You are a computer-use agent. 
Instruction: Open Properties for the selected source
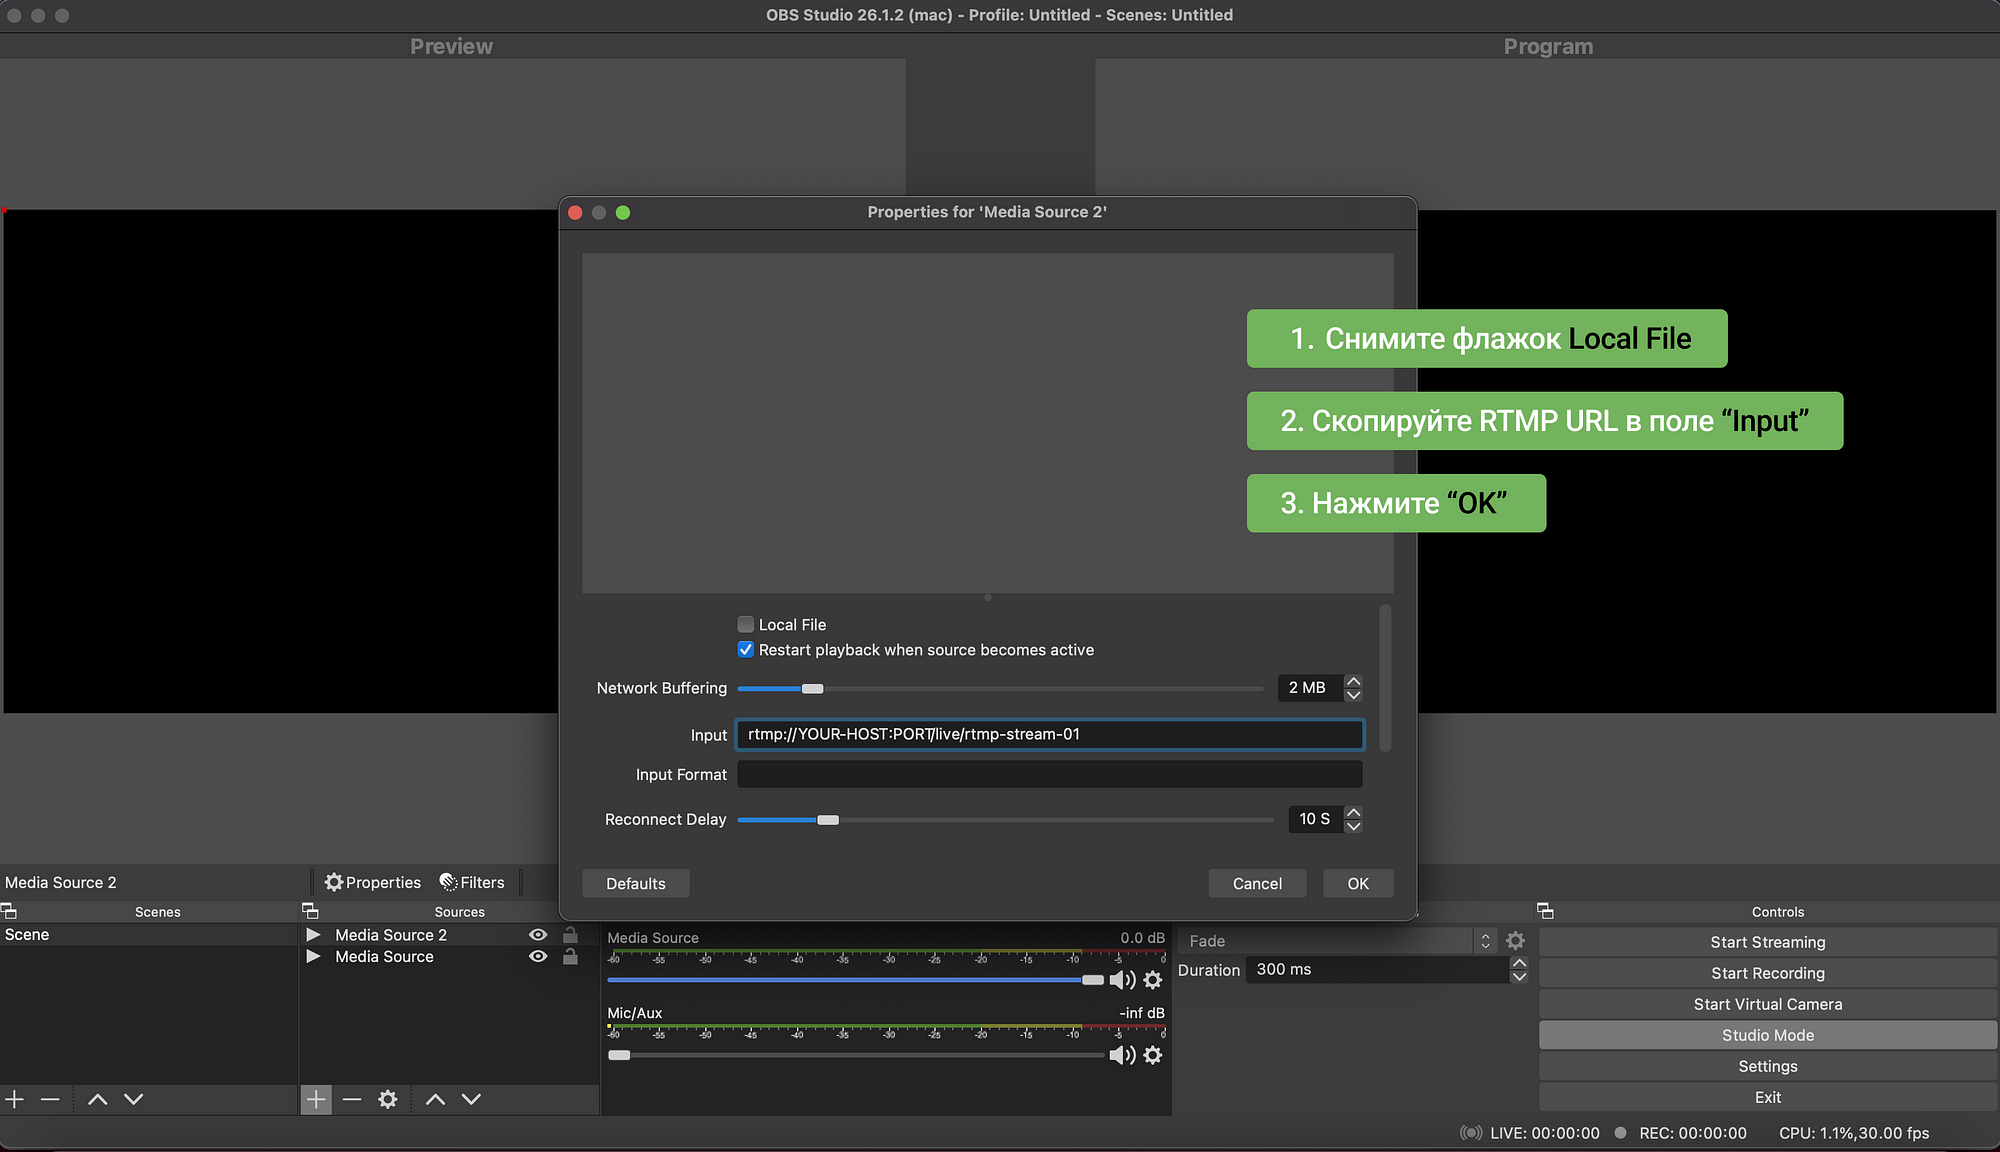coord(373,882)
